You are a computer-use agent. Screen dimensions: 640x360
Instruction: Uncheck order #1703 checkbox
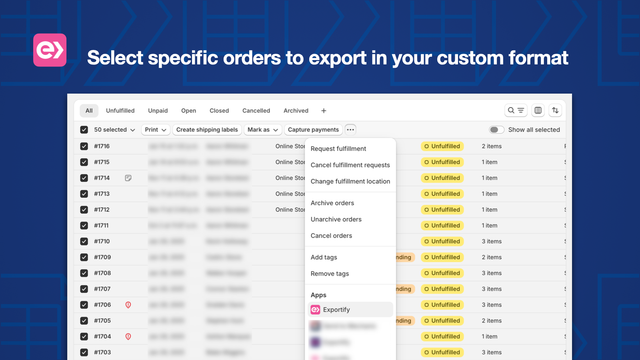84,352
